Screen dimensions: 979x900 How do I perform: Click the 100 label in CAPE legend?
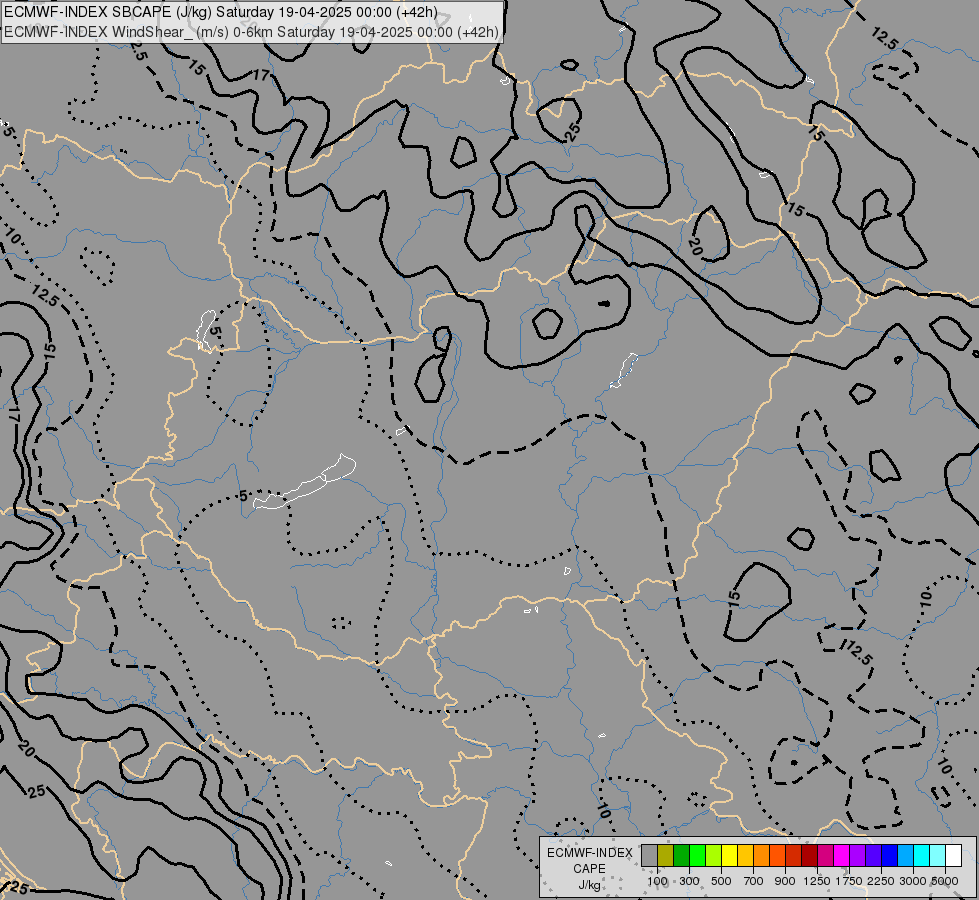coord(657,881)
